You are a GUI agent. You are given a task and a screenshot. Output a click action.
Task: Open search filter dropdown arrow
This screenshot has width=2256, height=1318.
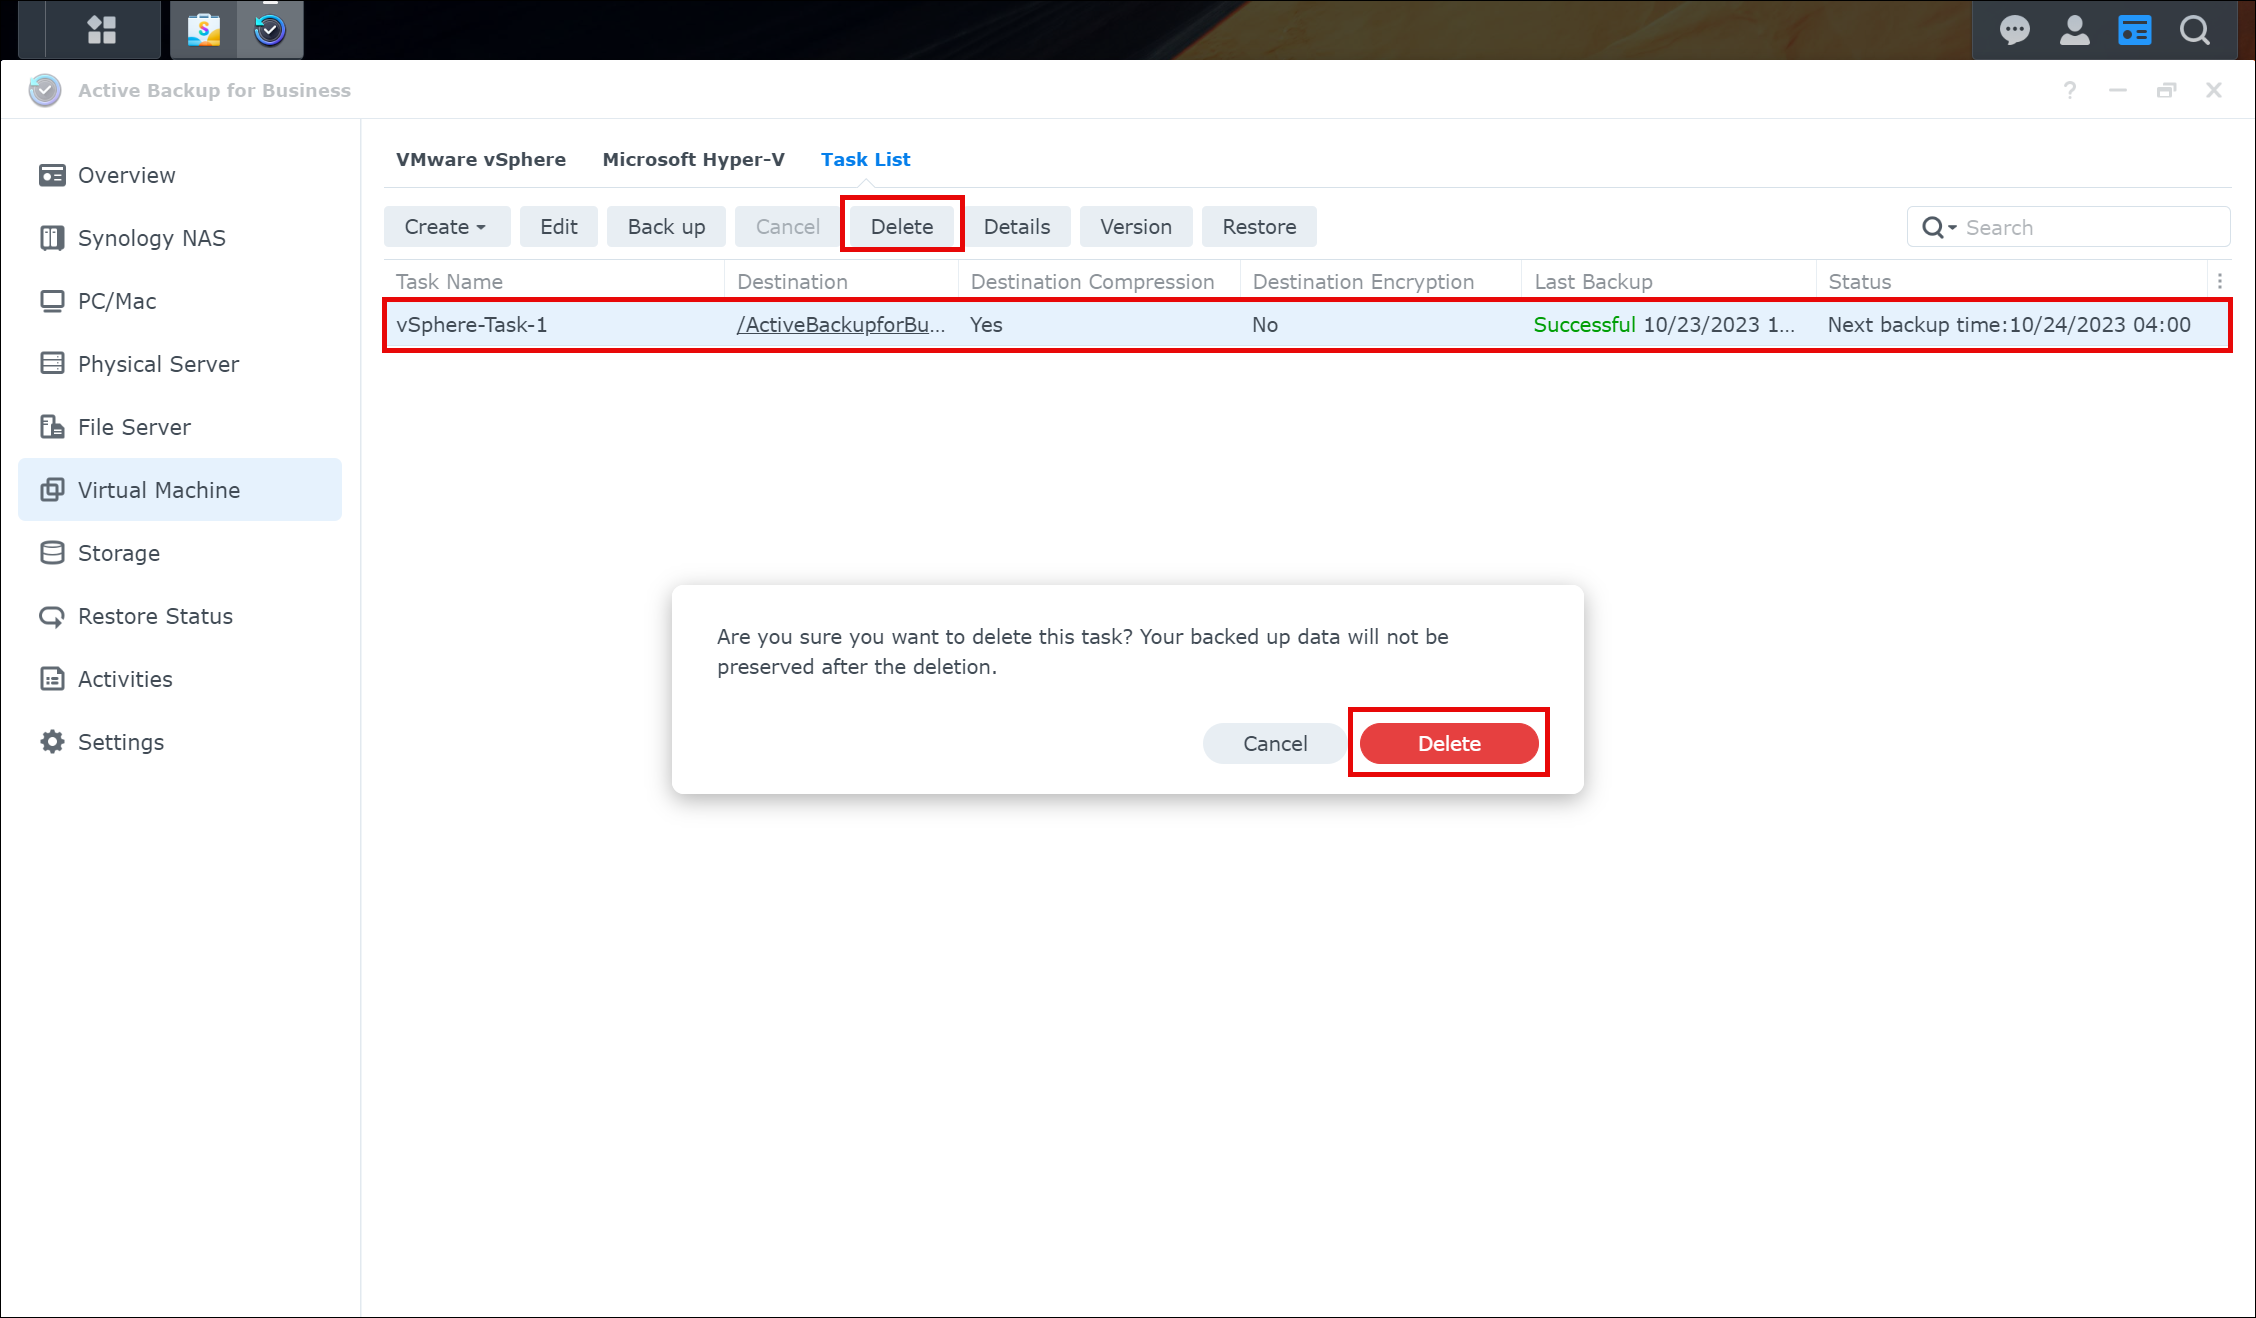coord(1952,228)
